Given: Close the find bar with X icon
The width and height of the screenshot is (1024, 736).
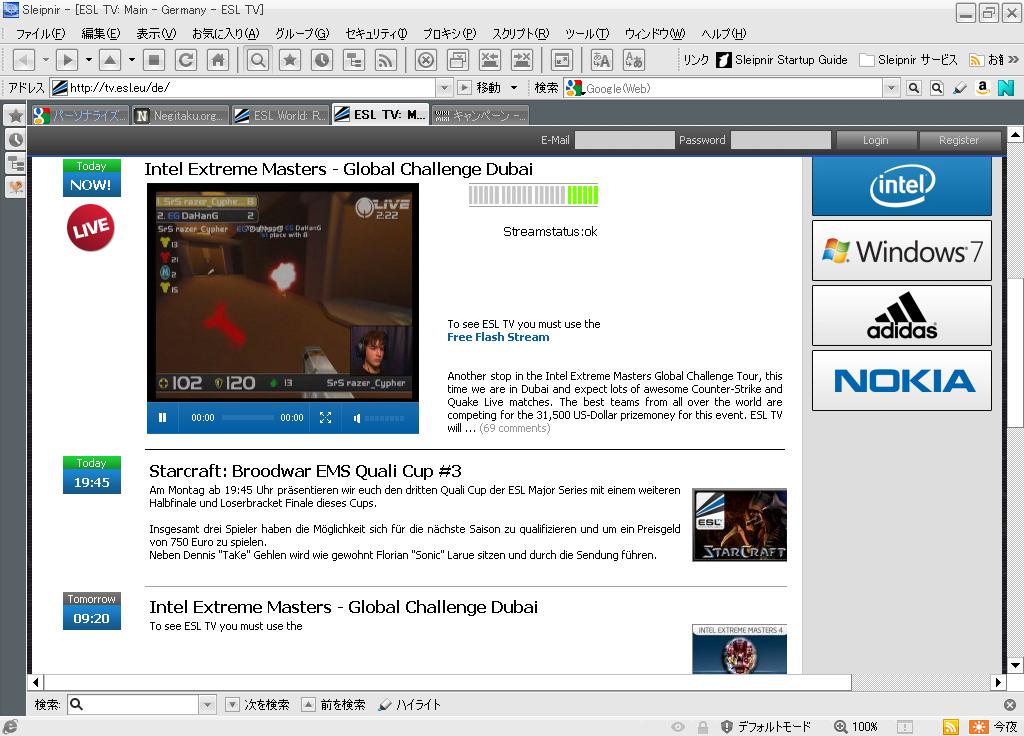Looking at the screenshot, I should pos(1010,705).
